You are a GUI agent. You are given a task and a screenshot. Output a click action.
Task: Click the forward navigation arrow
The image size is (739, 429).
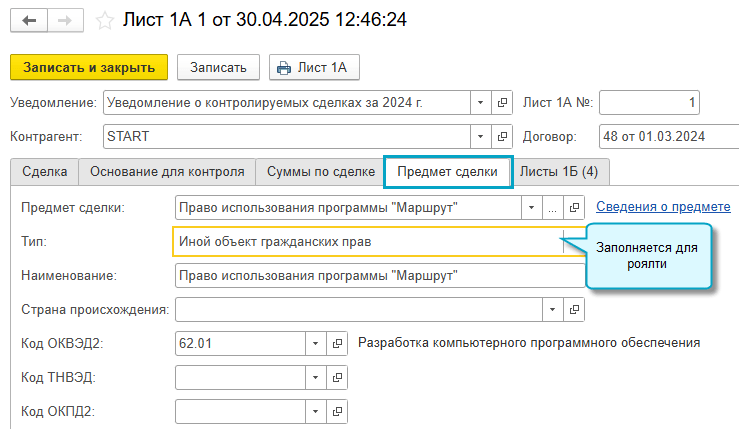[x=64, y=20]
